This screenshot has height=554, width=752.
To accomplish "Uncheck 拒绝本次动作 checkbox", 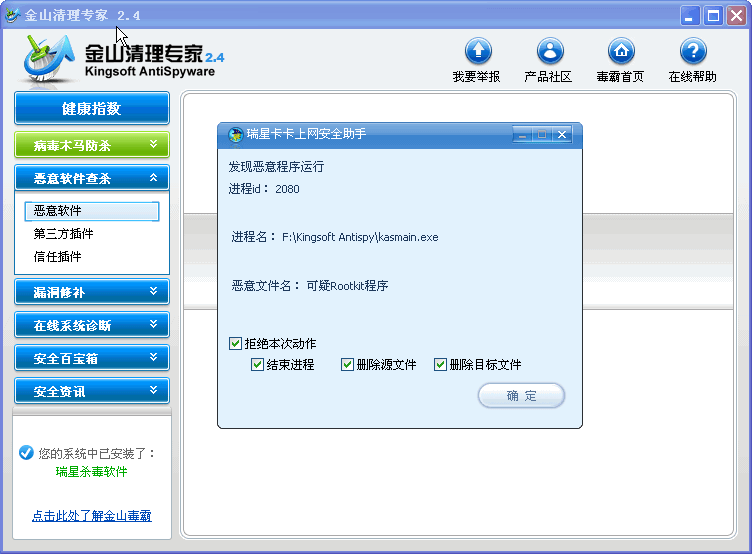I will (x=235, y=343).
